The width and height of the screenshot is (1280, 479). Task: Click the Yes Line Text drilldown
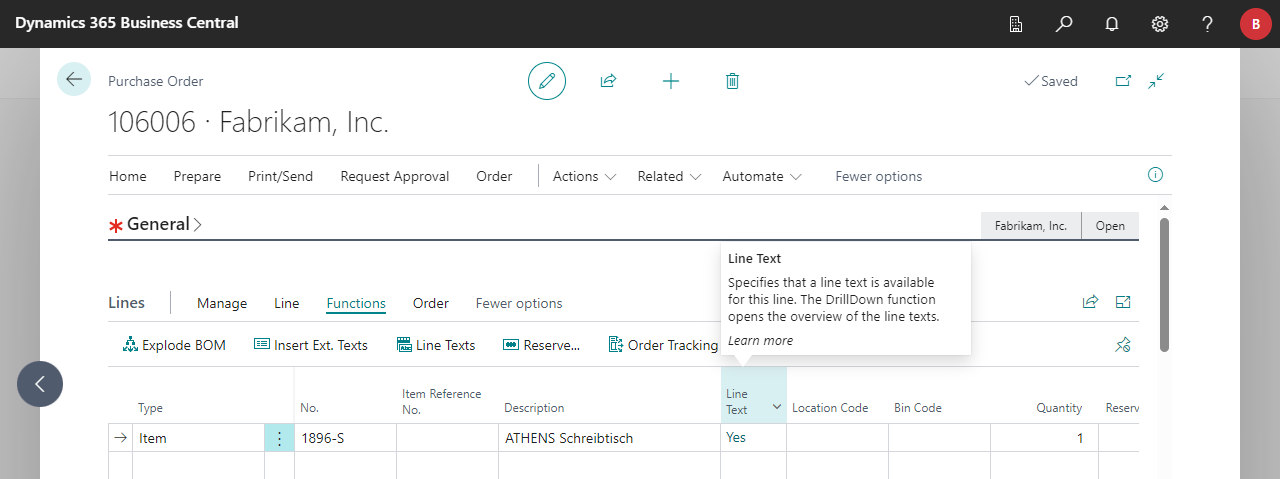pyautogui.click(x=736, y=437)
